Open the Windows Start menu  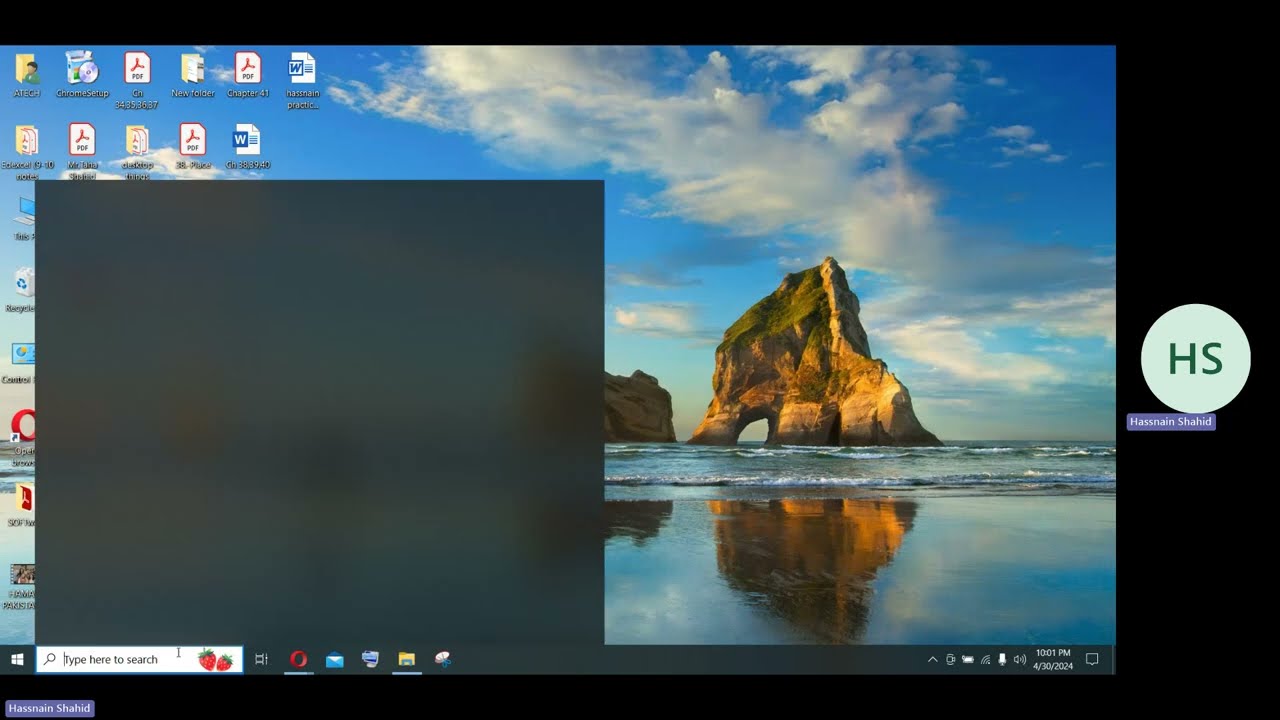coord(17,659)
